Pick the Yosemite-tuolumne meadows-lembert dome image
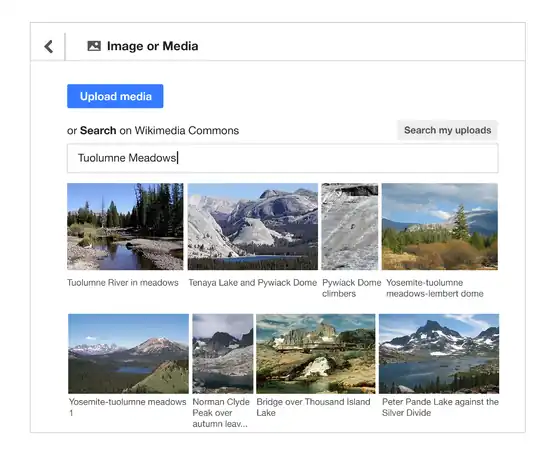547x450 pixels. tap(440, 226)
